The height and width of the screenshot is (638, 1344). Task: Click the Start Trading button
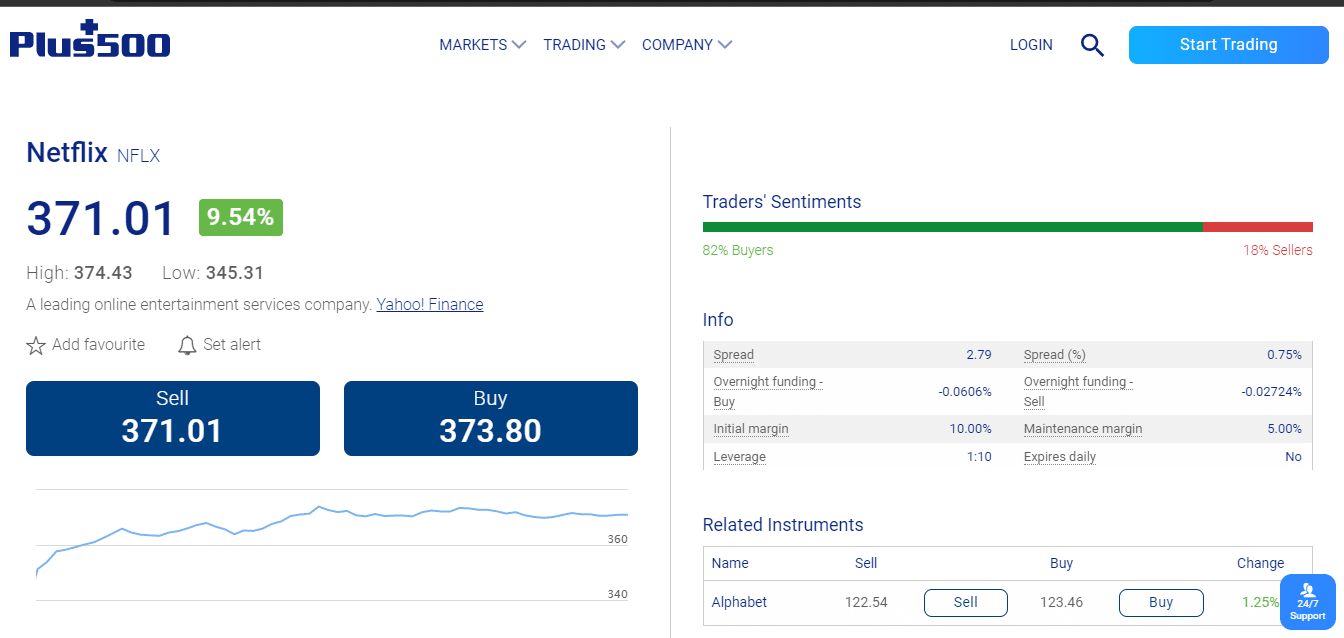click(1229, 45)
